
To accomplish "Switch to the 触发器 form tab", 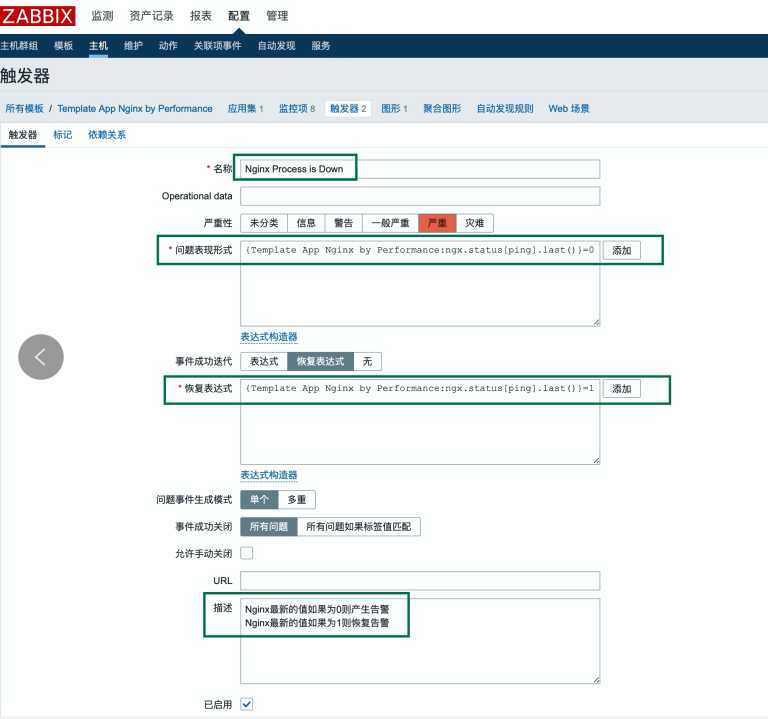I will [23, 135].
